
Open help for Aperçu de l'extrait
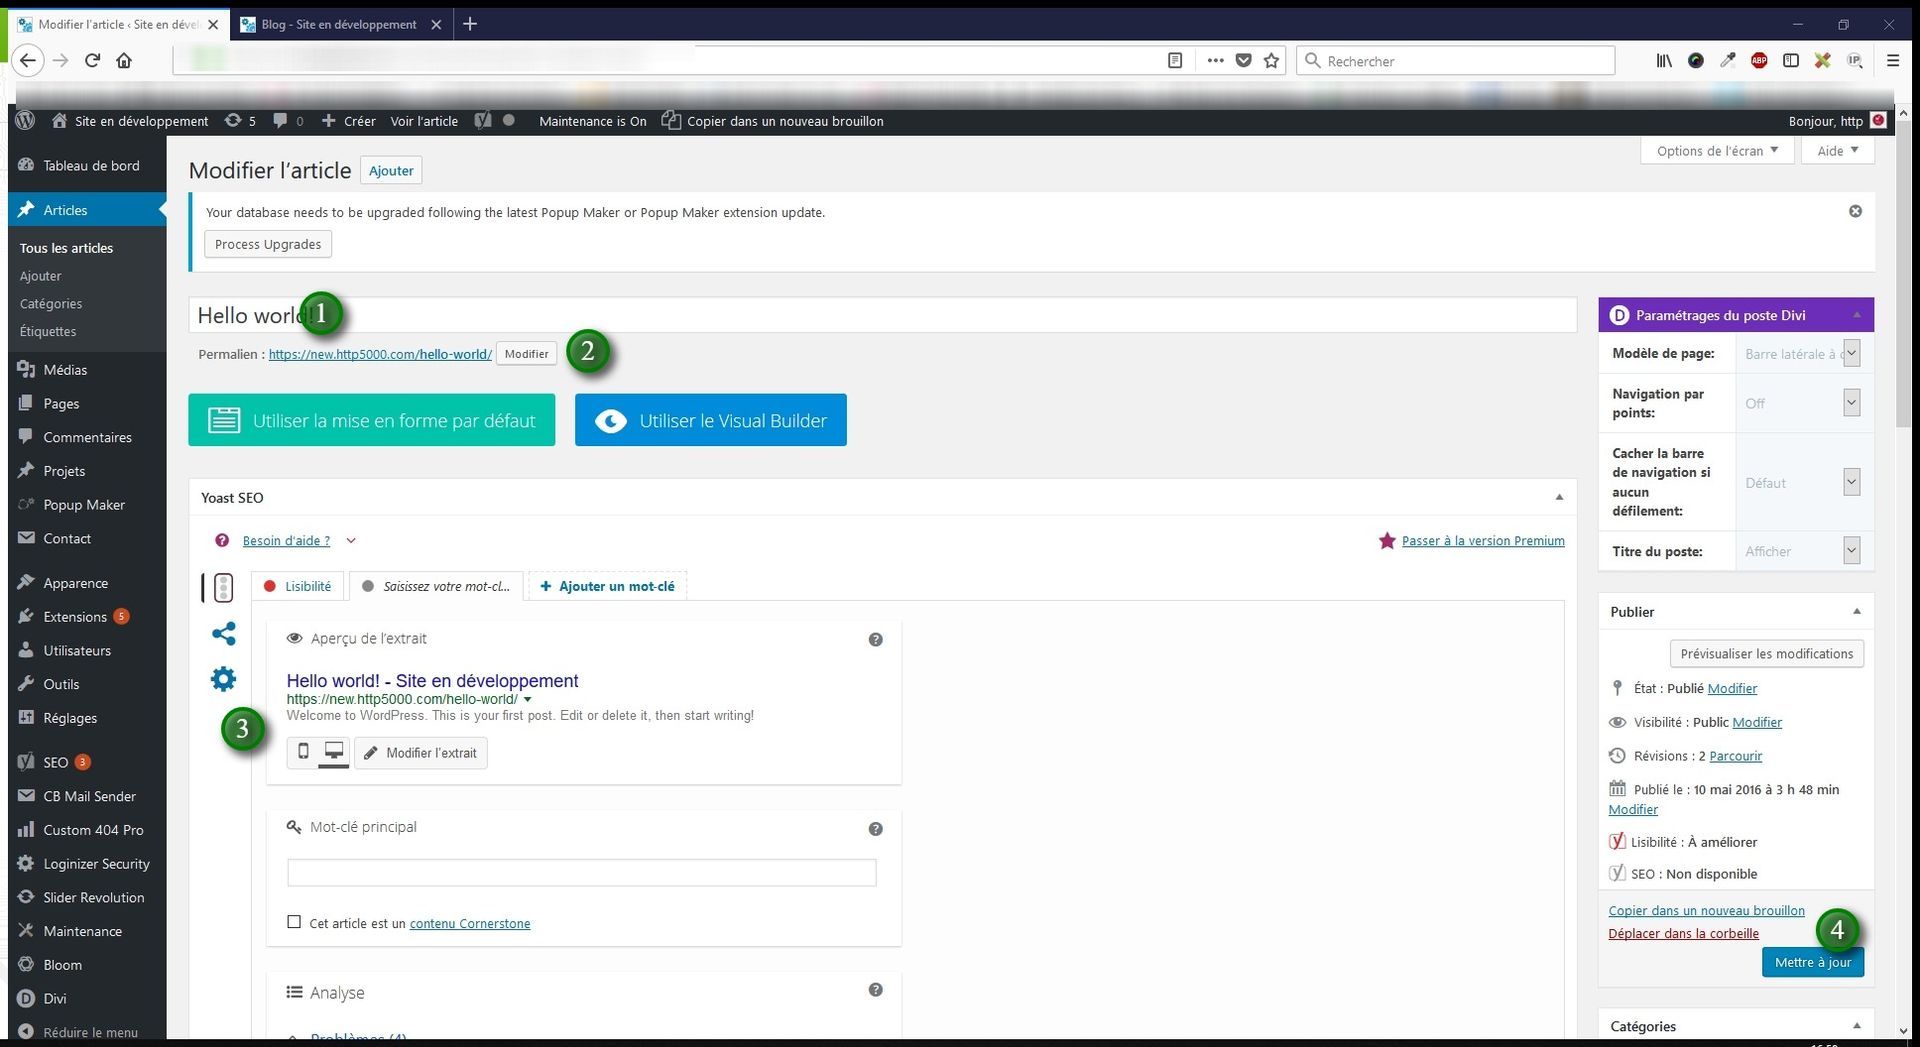(875, 639)
